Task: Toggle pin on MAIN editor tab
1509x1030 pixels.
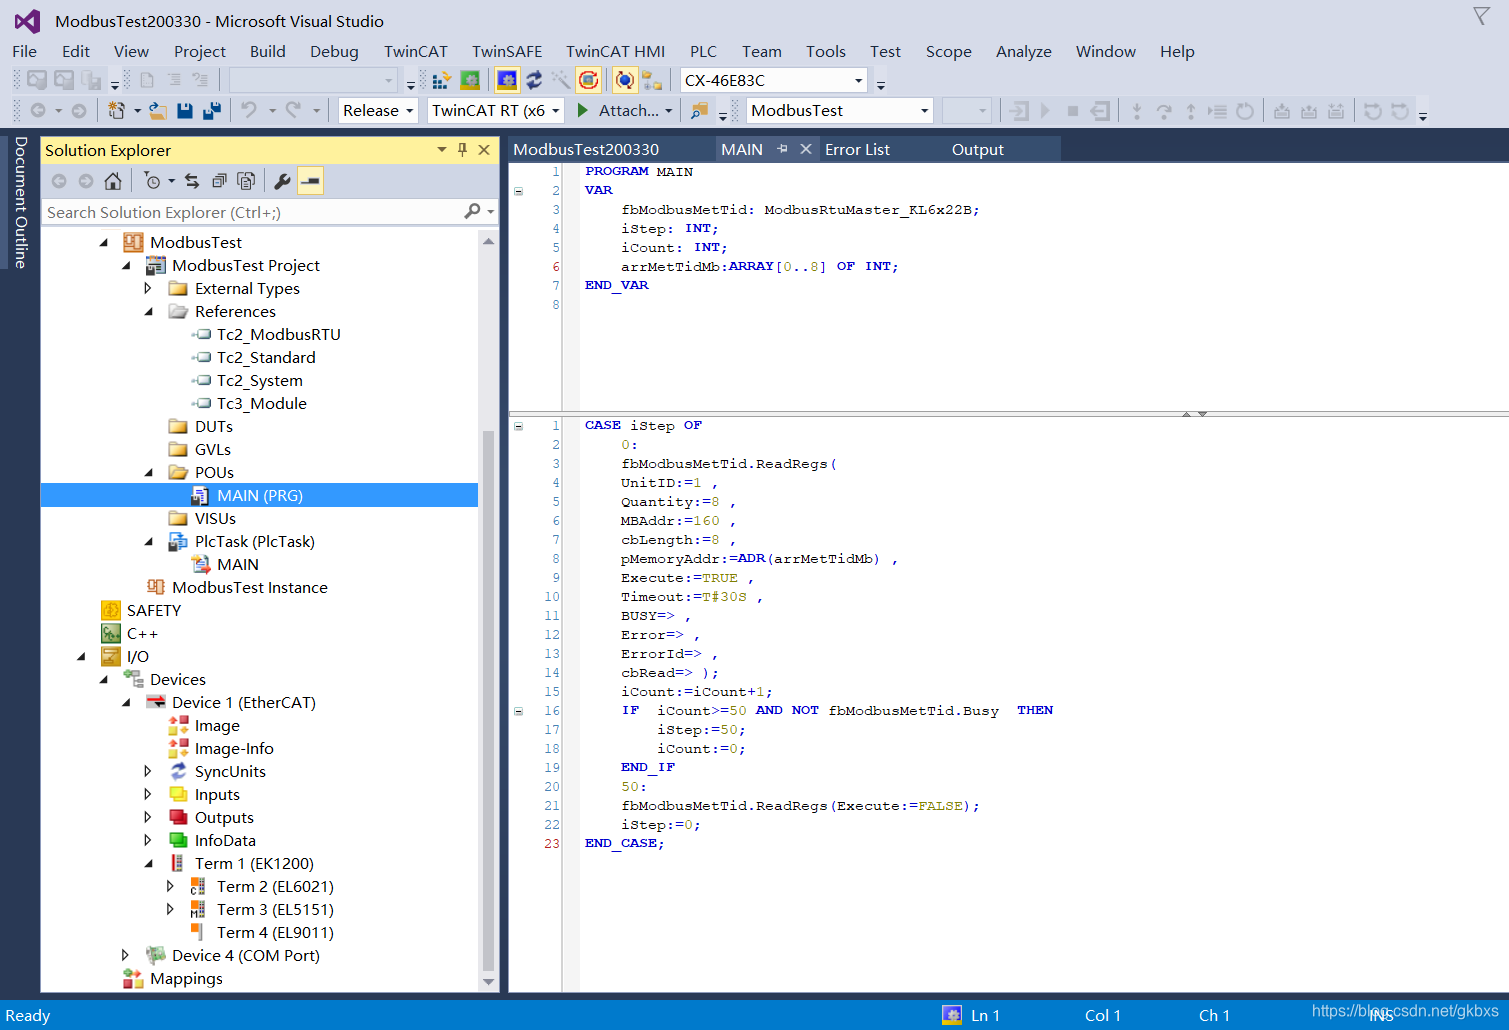Action: tap(782, 149)
